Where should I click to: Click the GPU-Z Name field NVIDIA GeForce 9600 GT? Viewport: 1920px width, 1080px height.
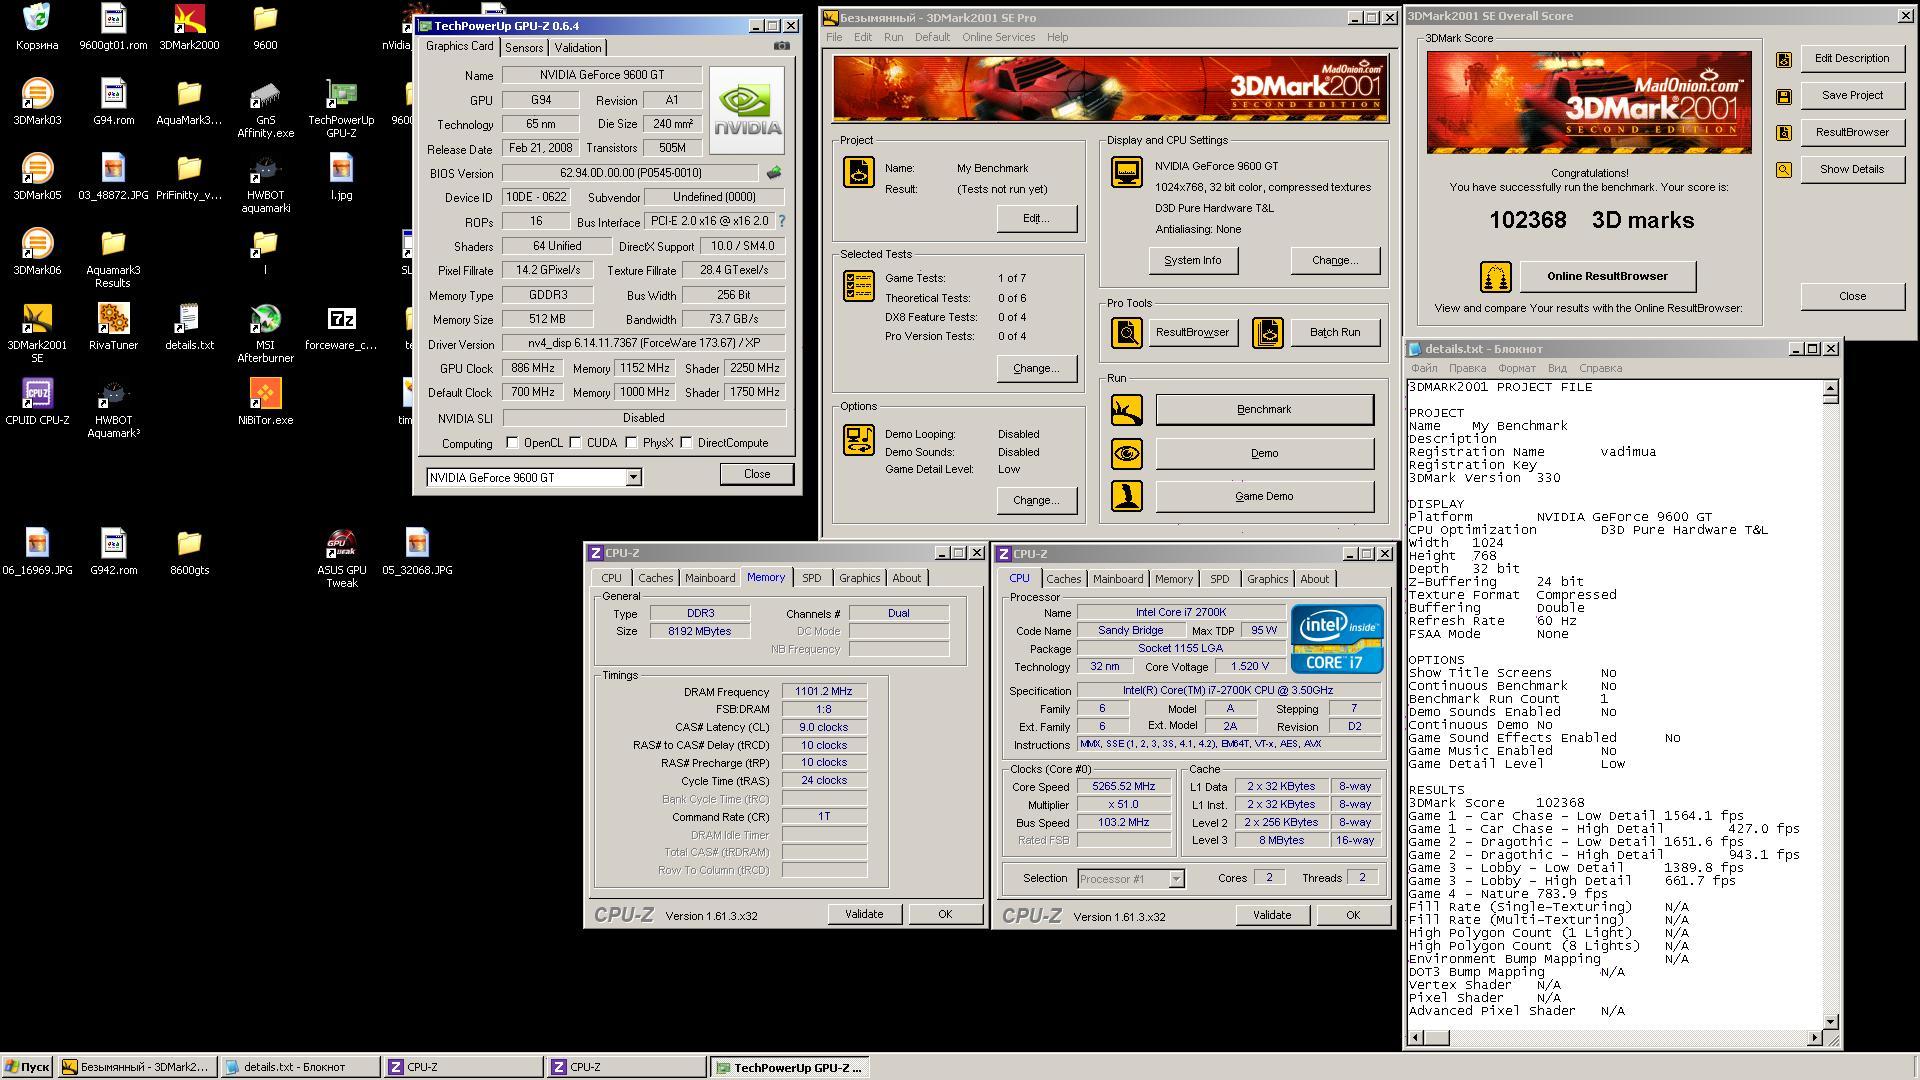click(601, 75)
